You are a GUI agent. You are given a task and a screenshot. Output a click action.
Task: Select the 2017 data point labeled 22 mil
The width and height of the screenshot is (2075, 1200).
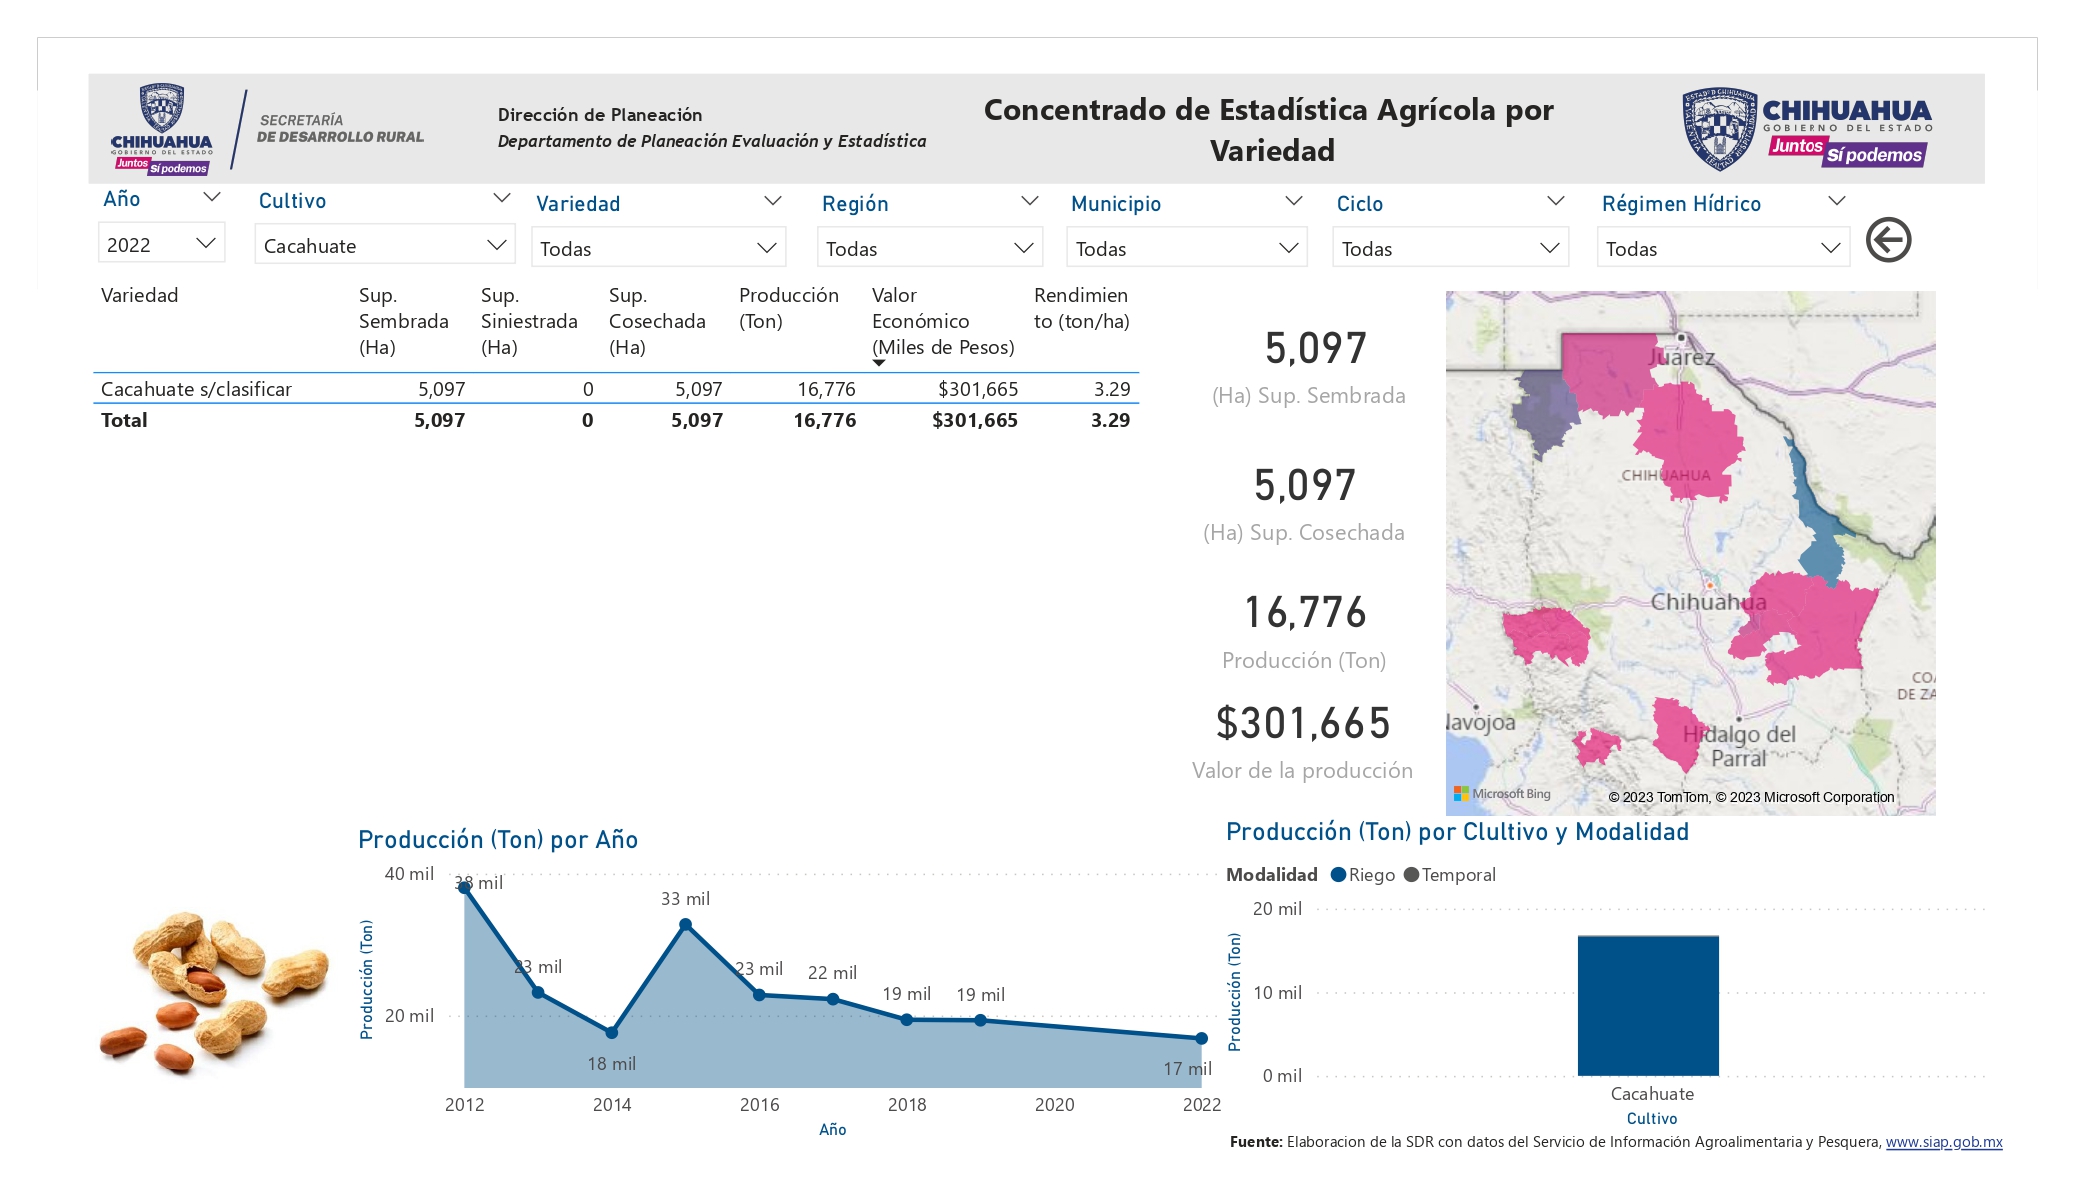click(x=833, y=999)
